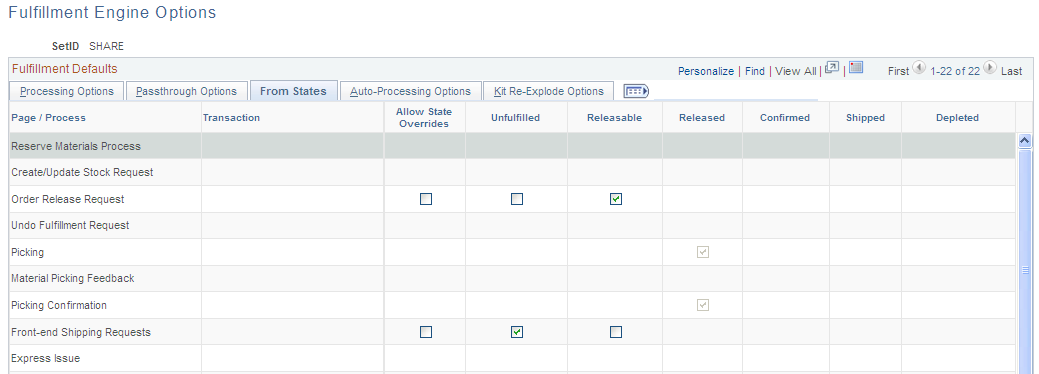
Task: Click the First link
Action: (899, 71)
